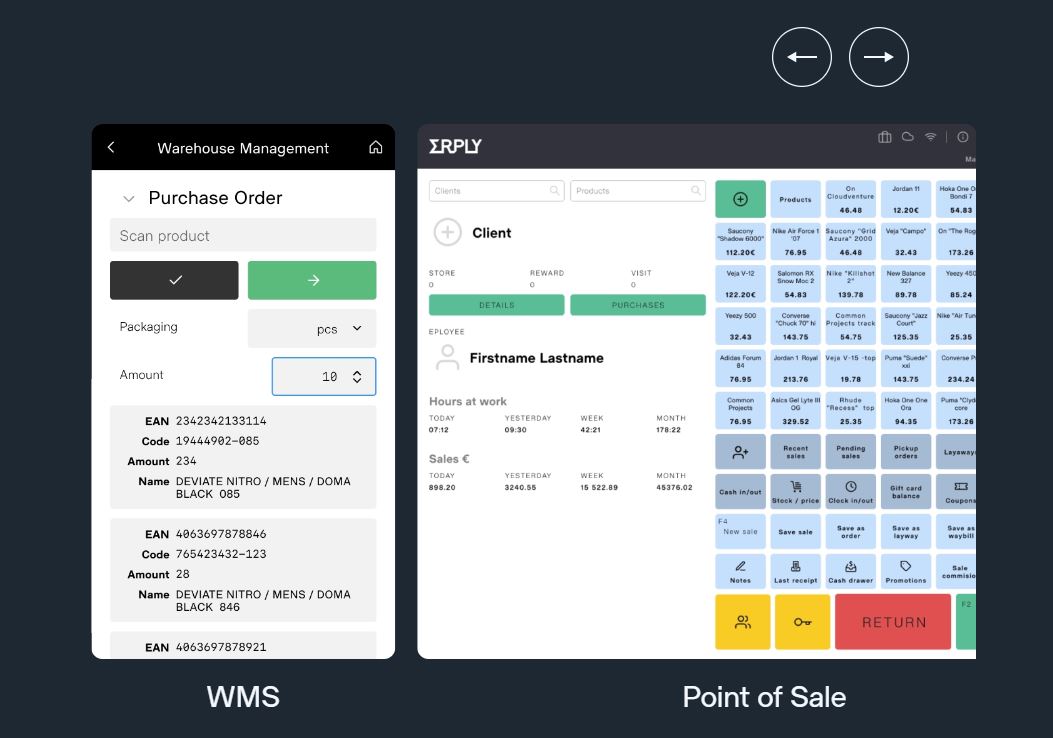1053x738 pixels.
Task: View Promotions via the tag icon
Action: click(906, 570)
